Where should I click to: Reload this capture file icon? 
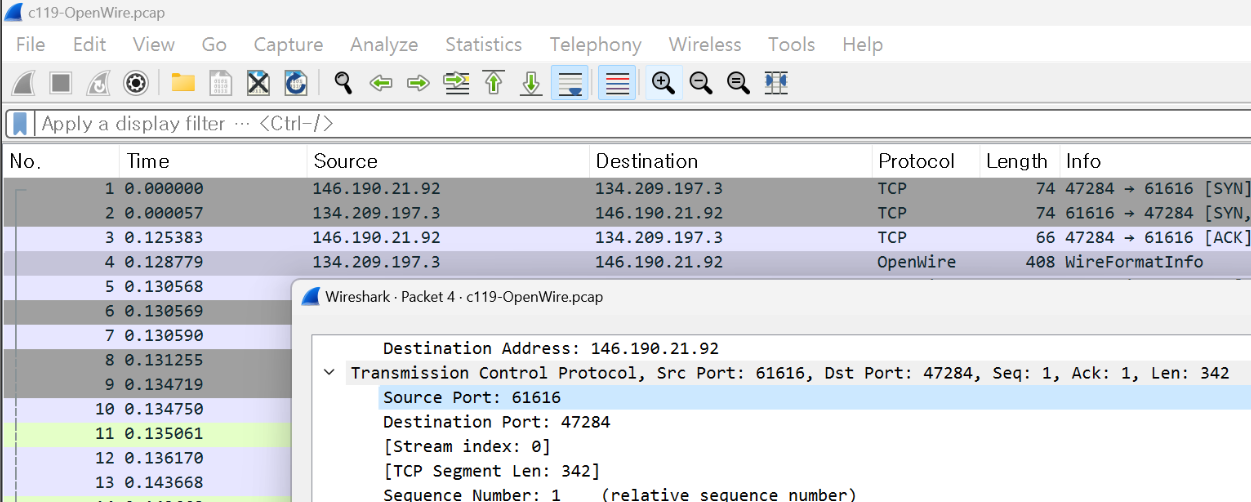coord(295,83)
